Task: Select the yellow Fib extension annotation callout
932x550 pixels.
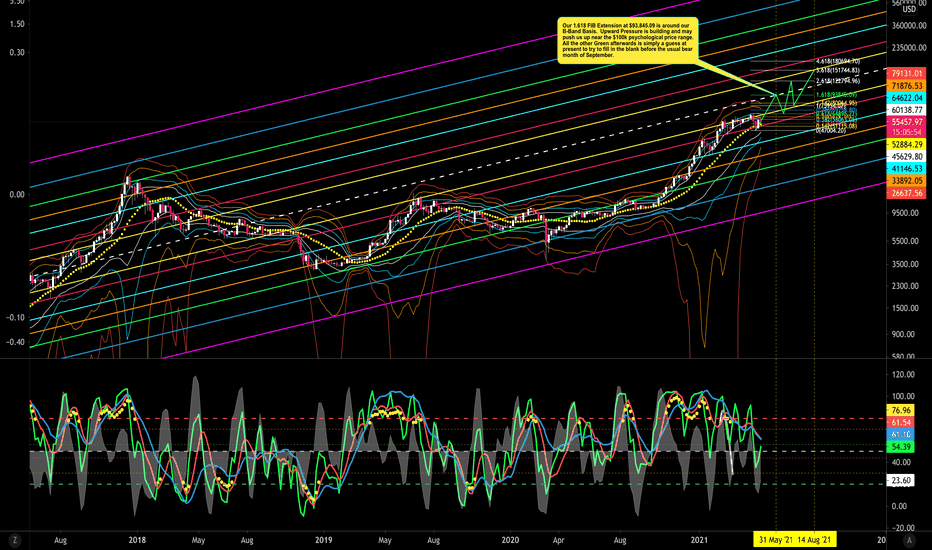Action: point(628,39)
